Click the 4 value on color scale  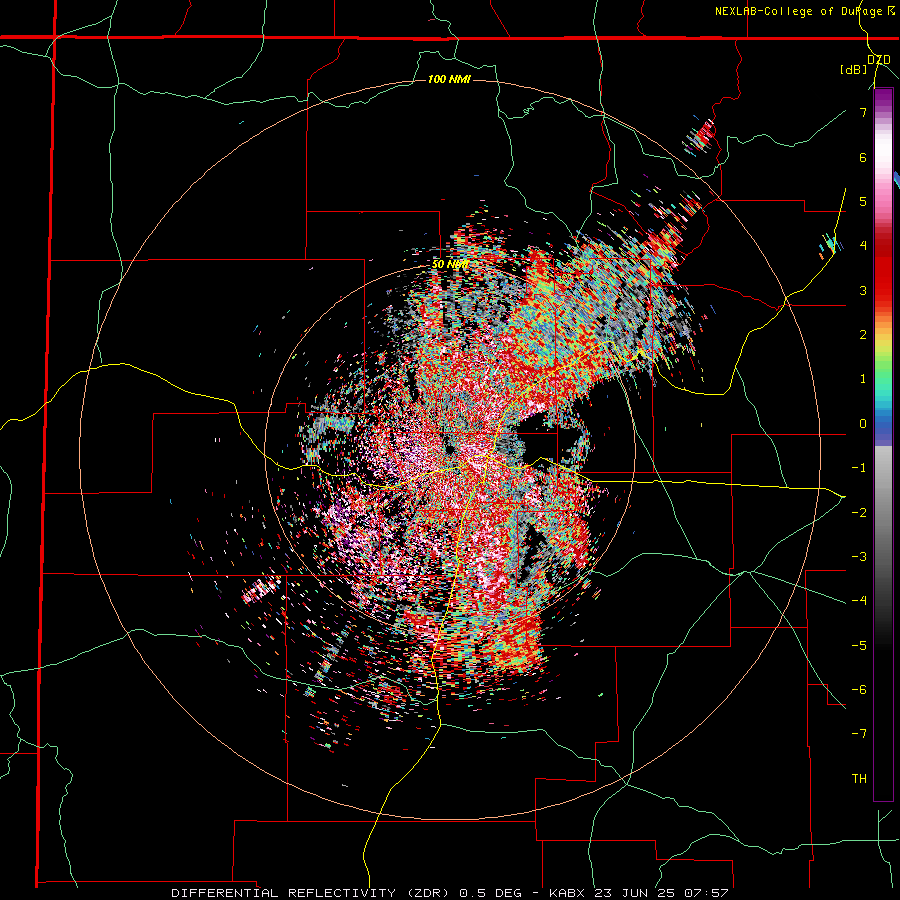click(x=863, y=246)
